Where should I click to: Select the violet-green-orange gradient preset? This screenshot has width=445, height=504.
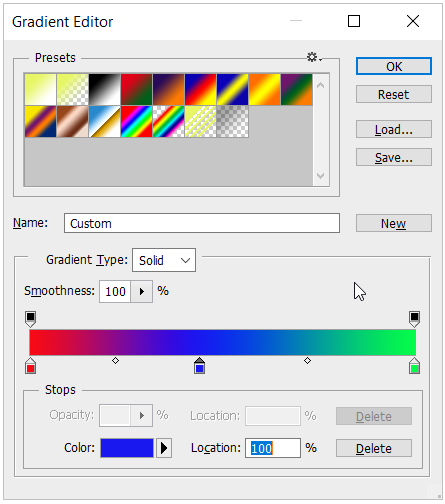click(x=297, y=89)
